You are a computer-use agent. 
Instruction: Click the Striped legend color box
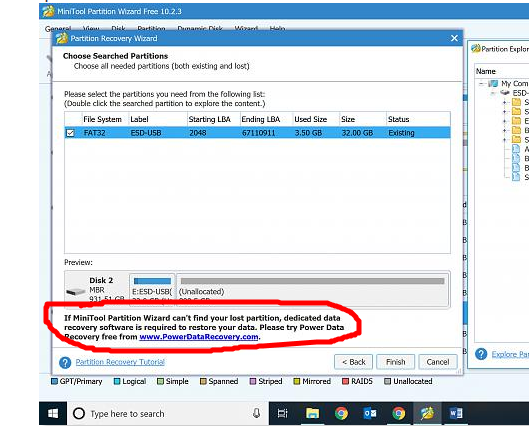[x=253, y=381]
